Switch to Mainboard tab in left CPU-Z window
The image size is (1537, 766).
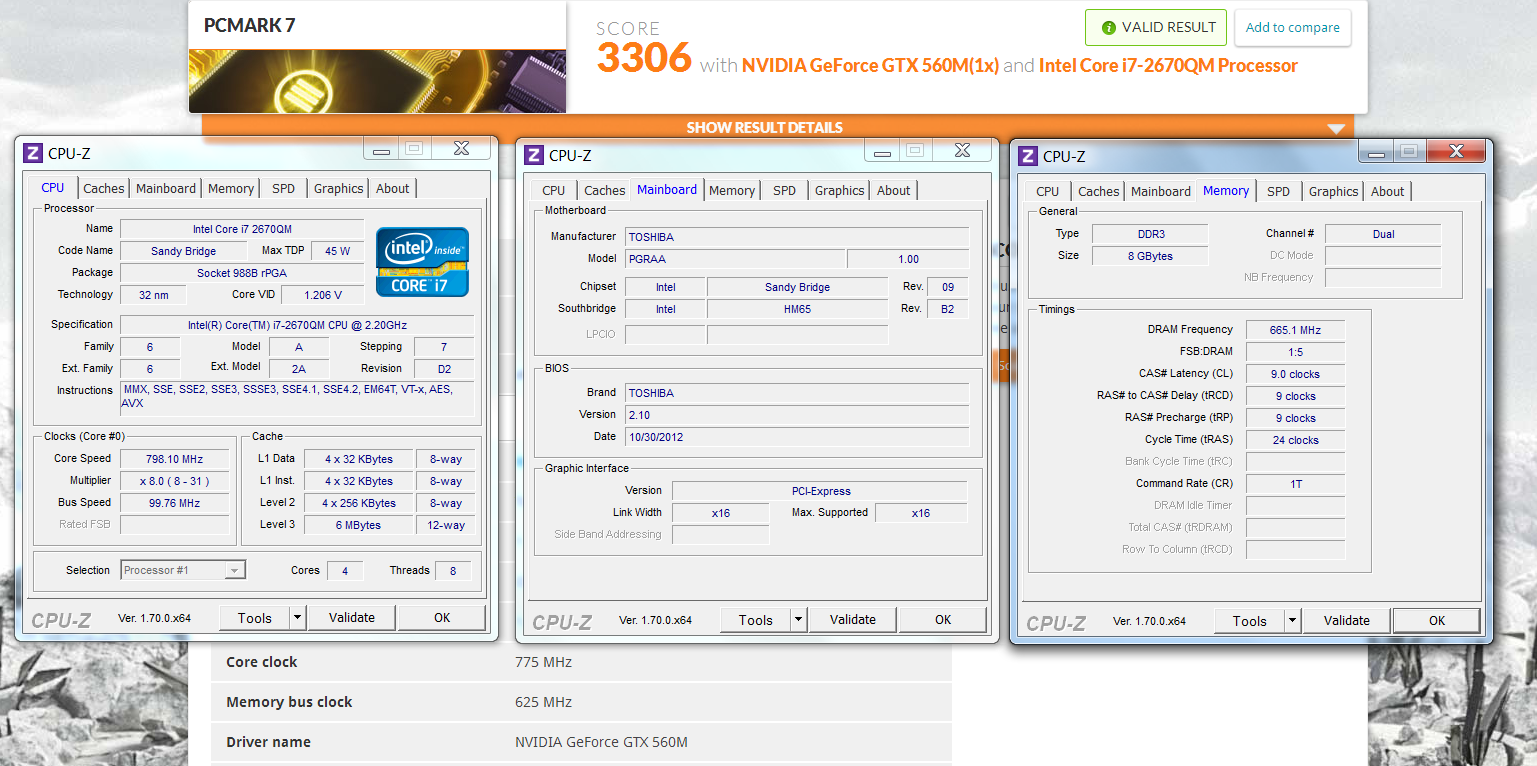click(166, 188)
